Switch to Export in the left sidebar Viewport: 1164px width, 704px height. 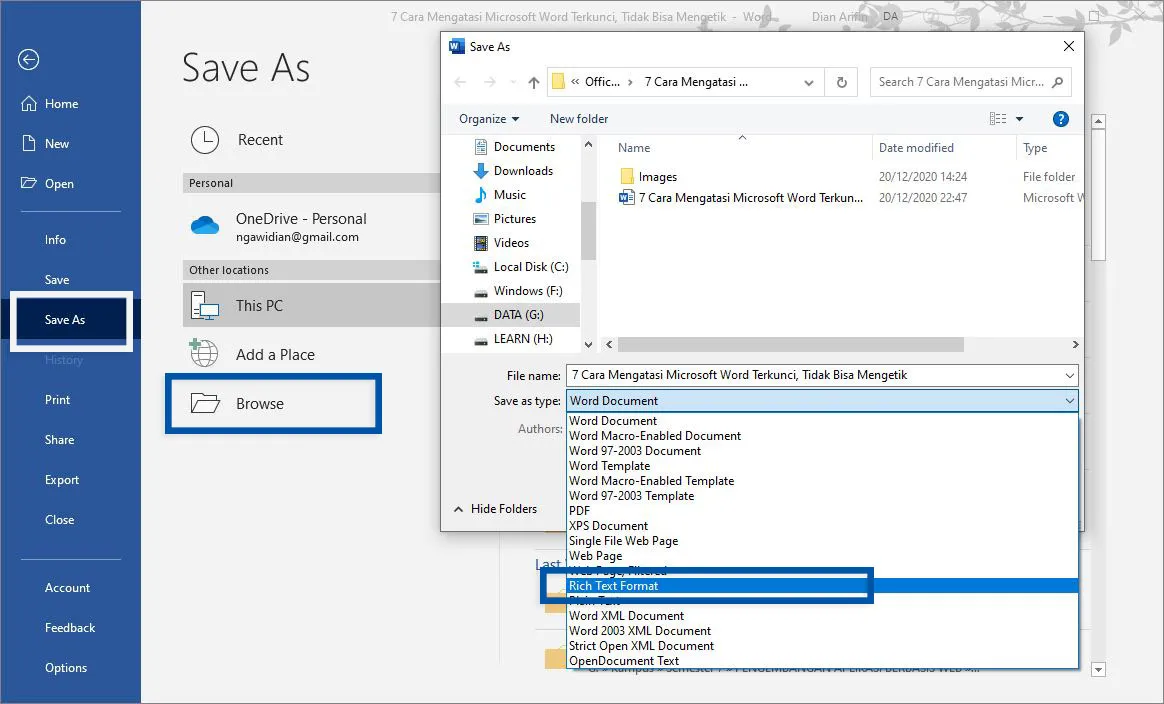(x=61, y=479)
